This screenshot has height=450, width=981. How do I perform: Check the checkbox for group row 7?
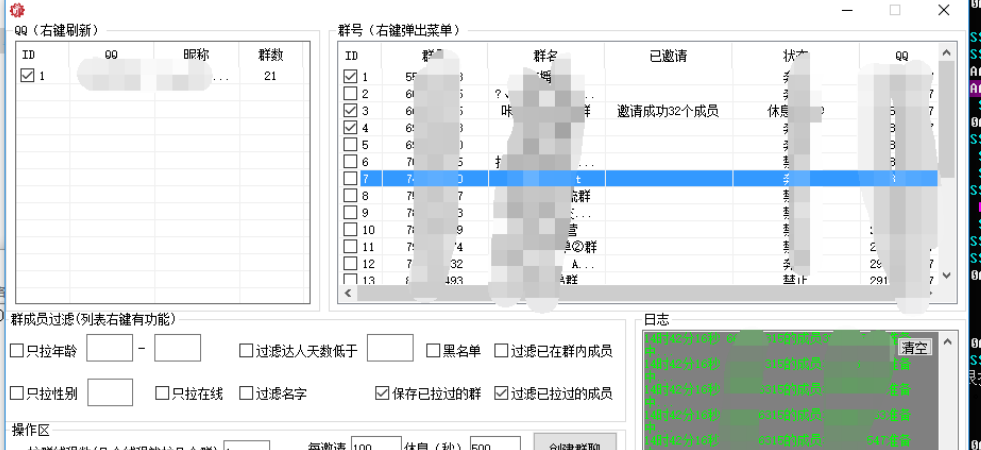pyautogui.click(x=350, y=178)
